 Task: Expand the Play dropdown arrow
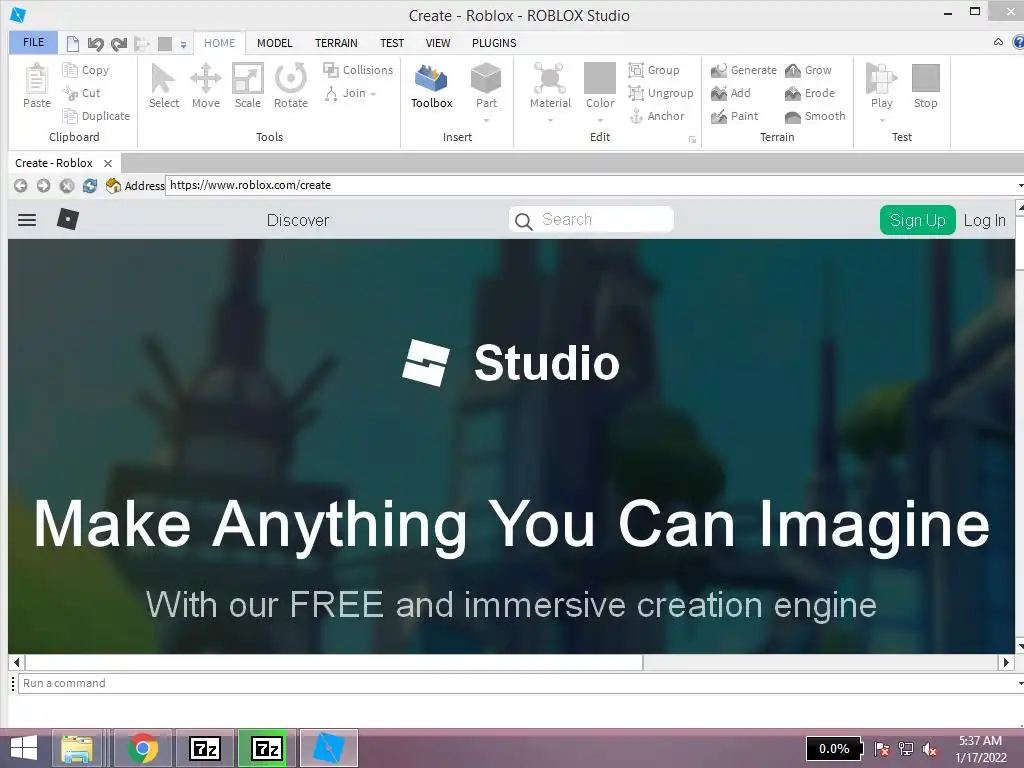[882, 120]
